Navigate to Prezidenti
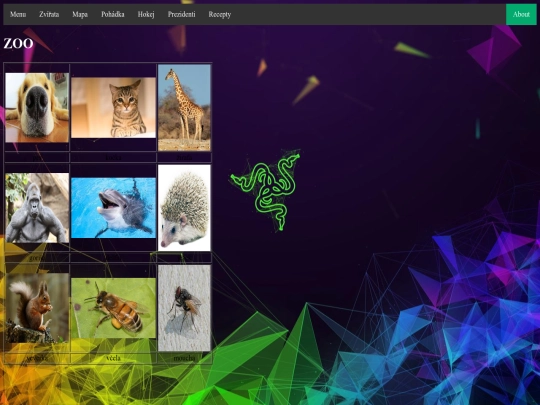 tap(181, 14)
